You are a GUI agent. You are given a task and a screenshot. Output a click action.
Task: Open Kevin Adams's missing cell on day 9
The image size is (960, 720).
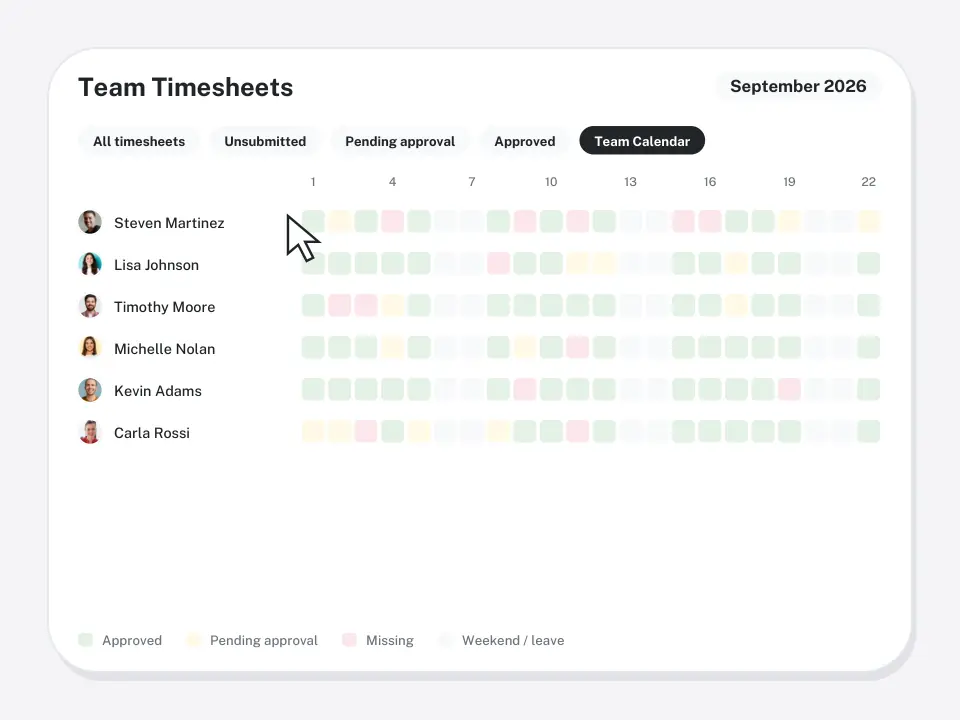525,389
